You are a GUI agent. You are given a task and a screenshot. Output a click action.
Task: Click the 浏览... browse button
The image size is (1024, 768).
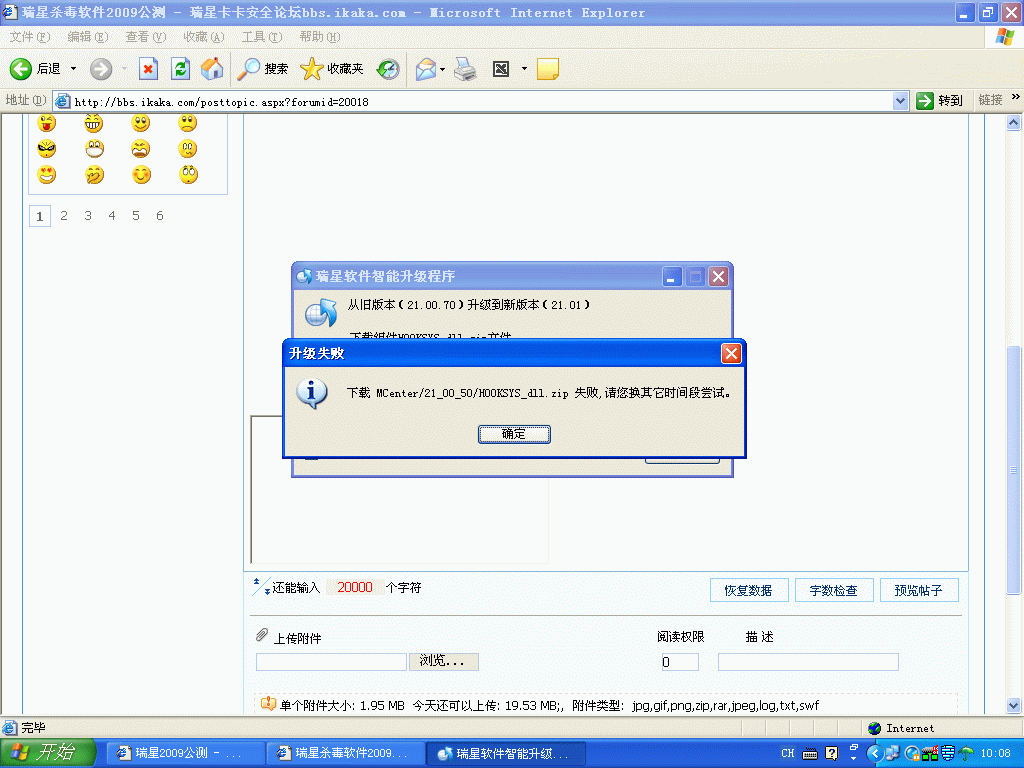(x=443, y=662)
